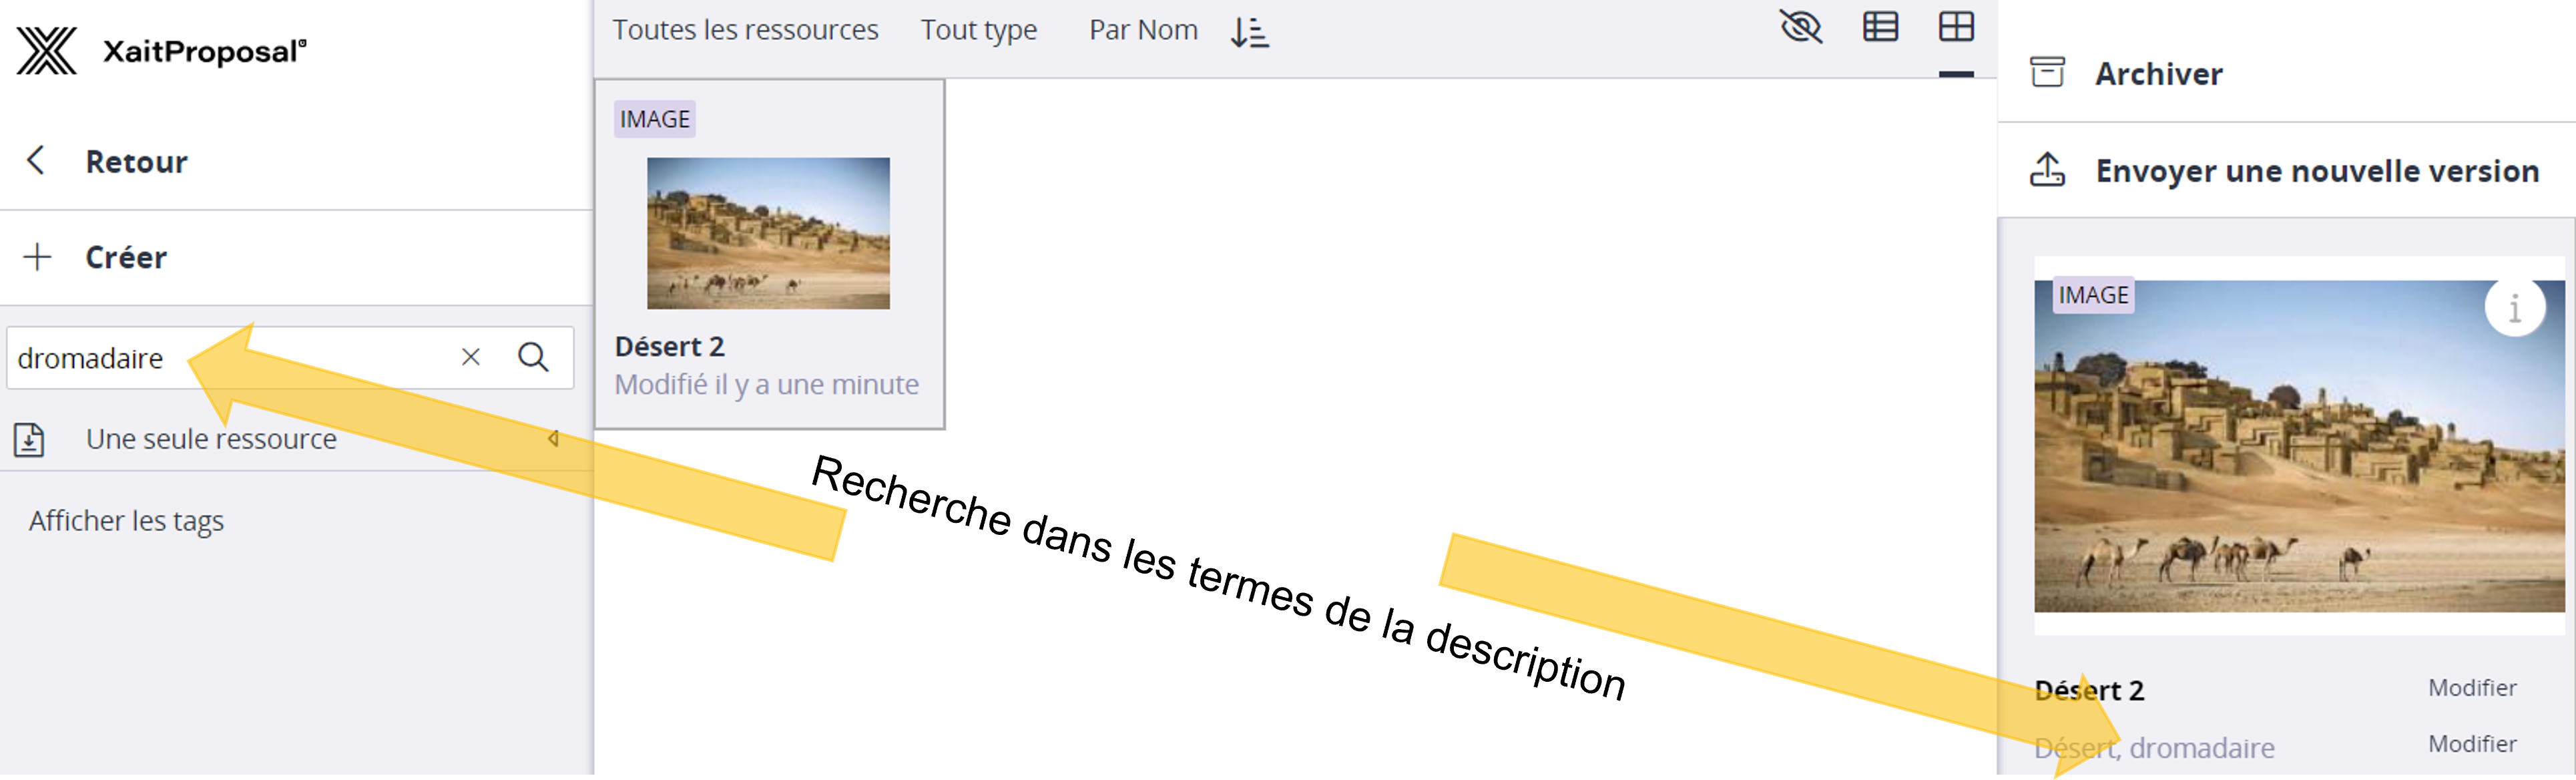Switch to grid tile view

1956,27
